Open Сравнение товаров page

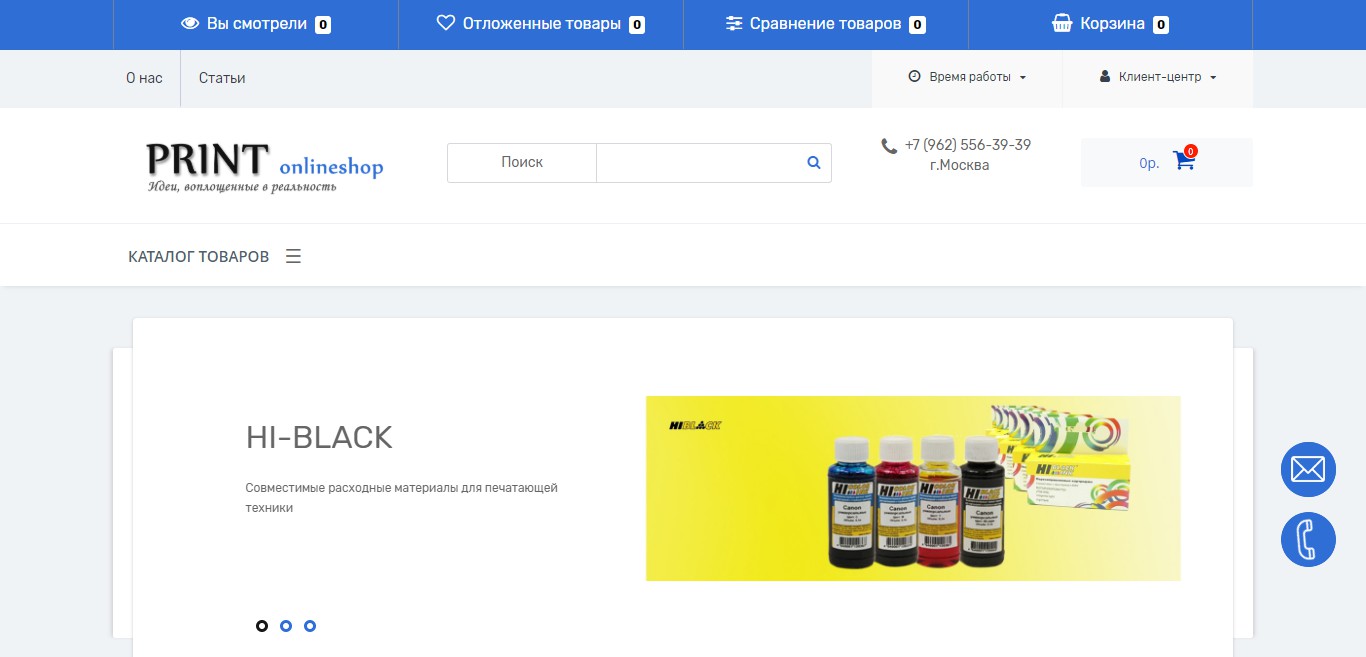826,24
